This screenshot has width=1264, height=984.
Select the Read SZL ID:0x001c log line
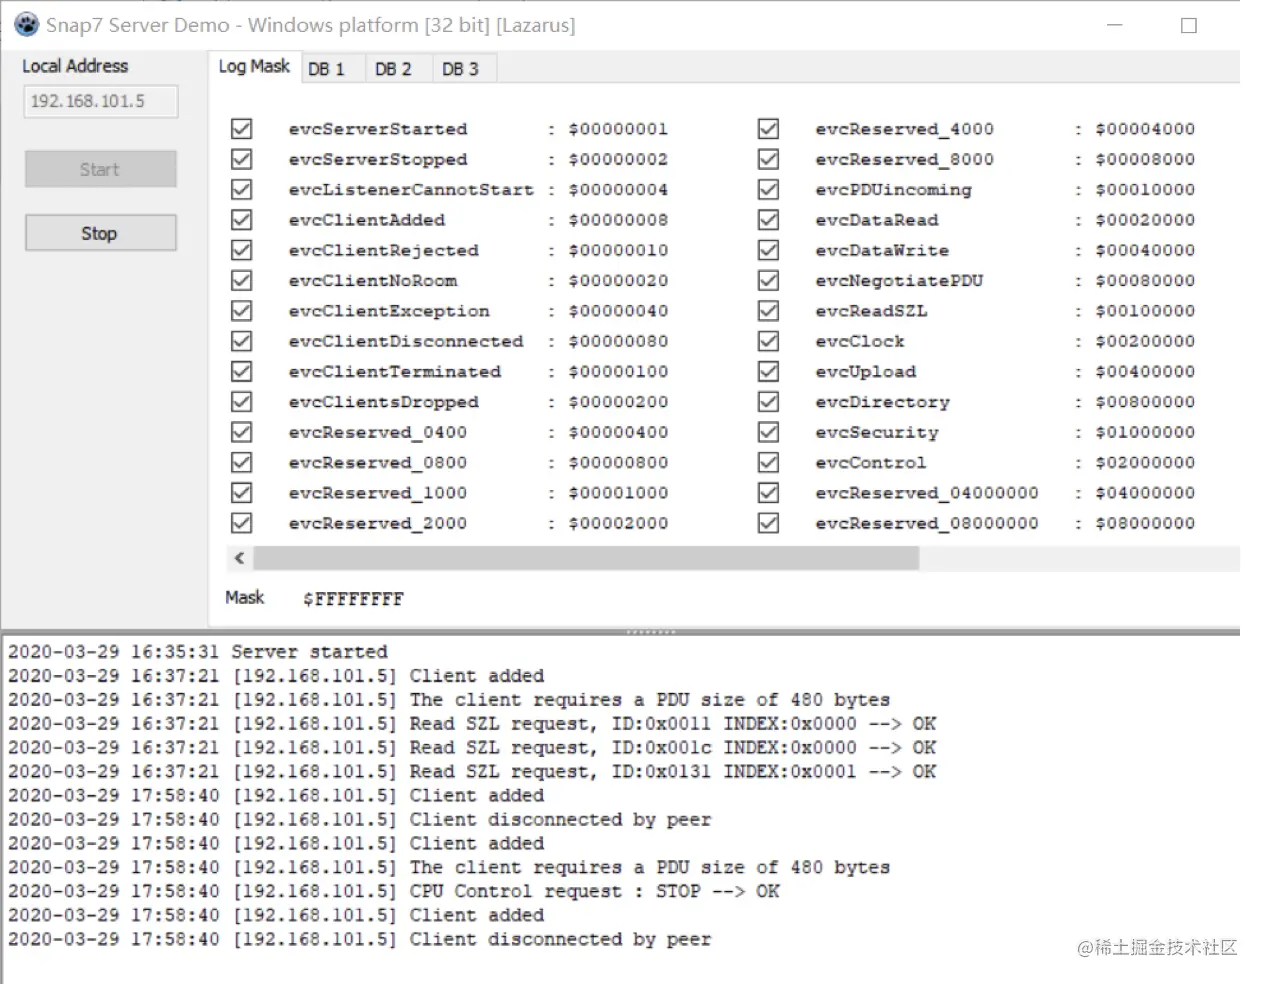pos(472,748)
